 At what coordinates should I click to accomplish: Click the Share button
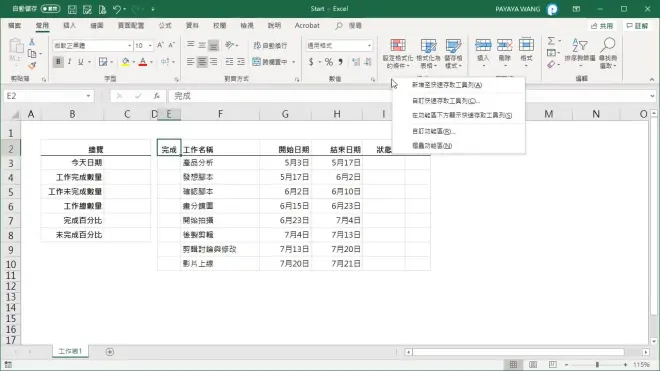pyautogui.click(x=602, y=26)
